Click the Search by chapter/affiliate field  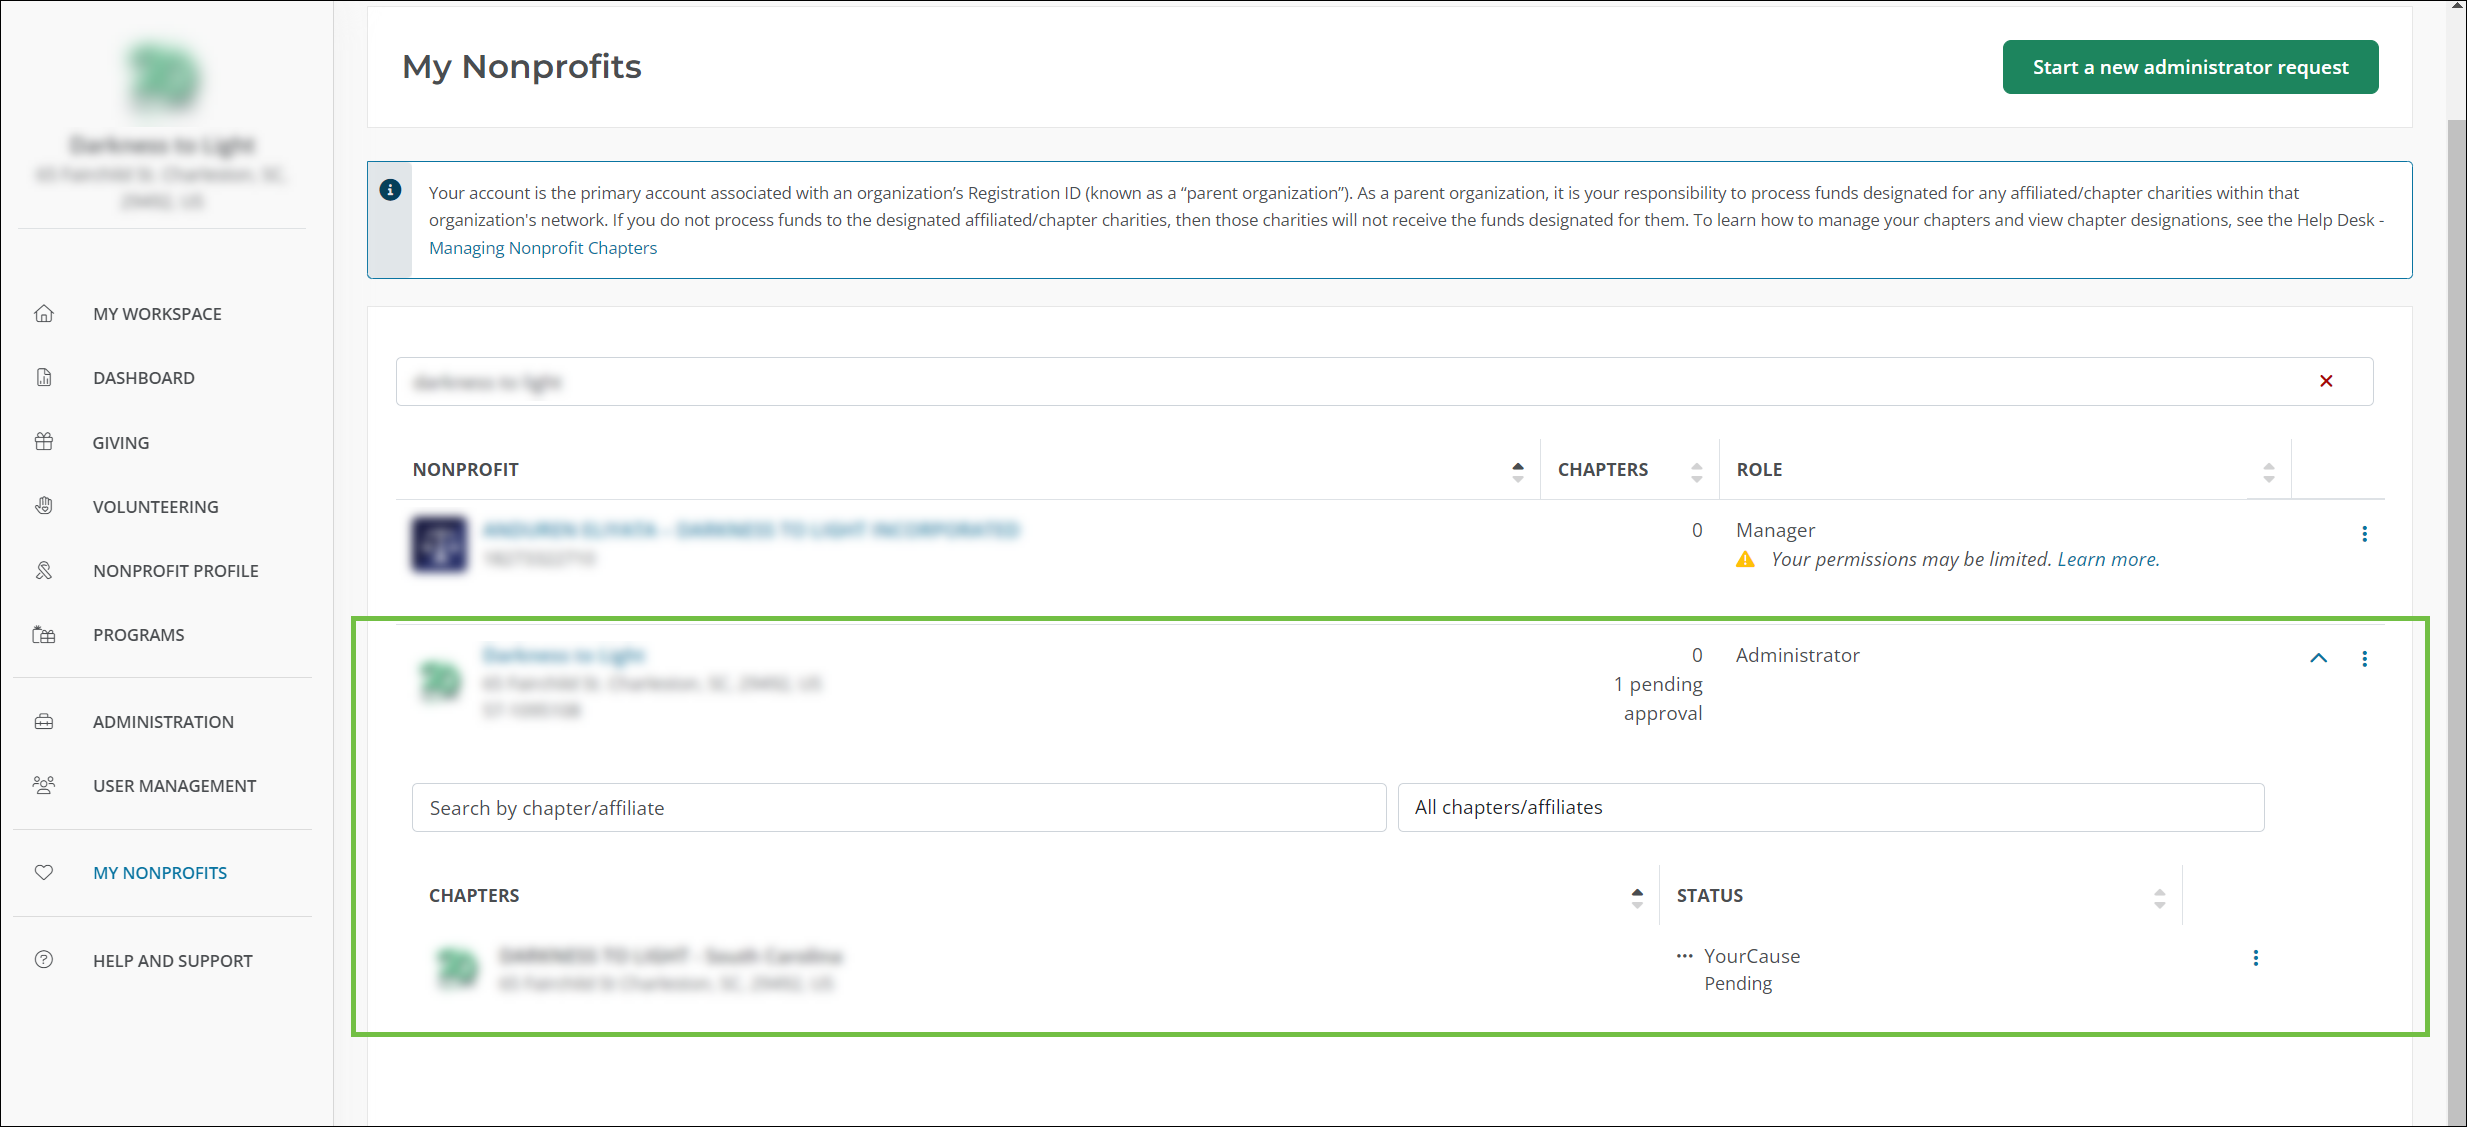tap(898, 808)
